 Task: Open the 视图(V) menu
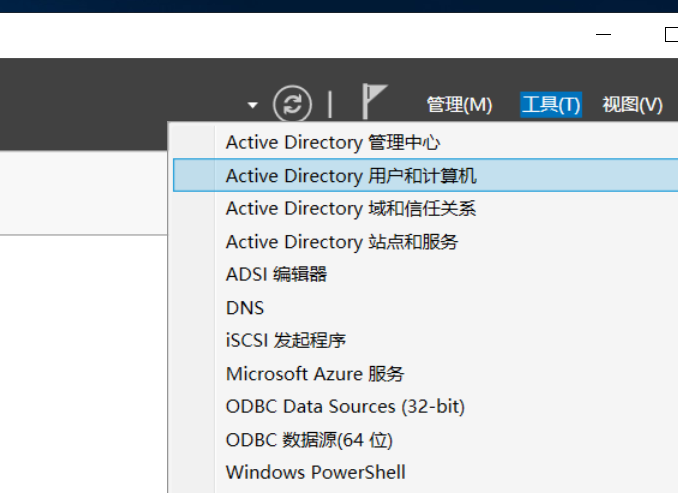633,105
